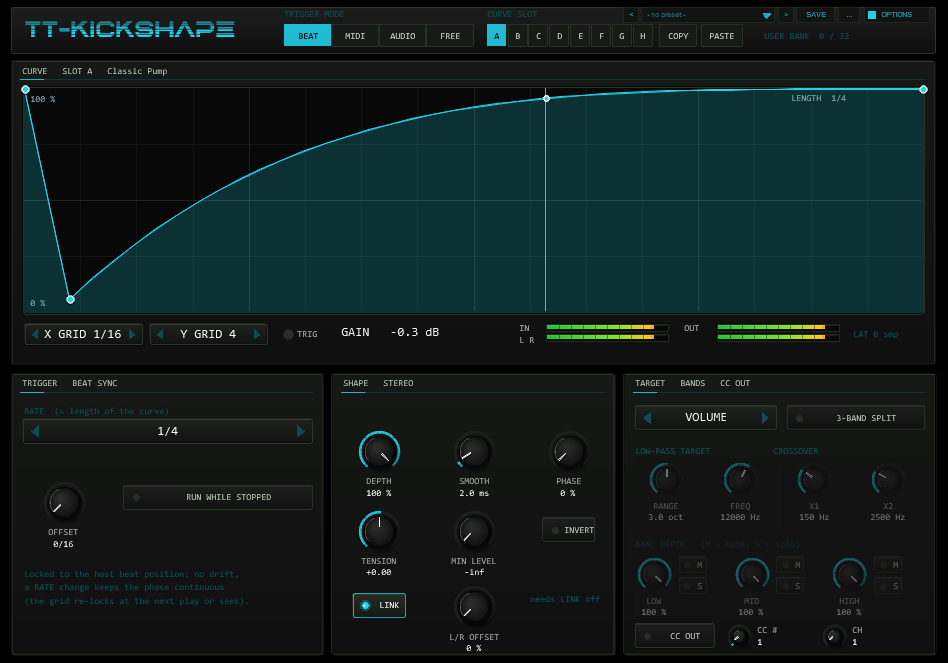Select curve slot D
Image resolution: width=948 pixels, height=663 pixels.
point(559,36)
